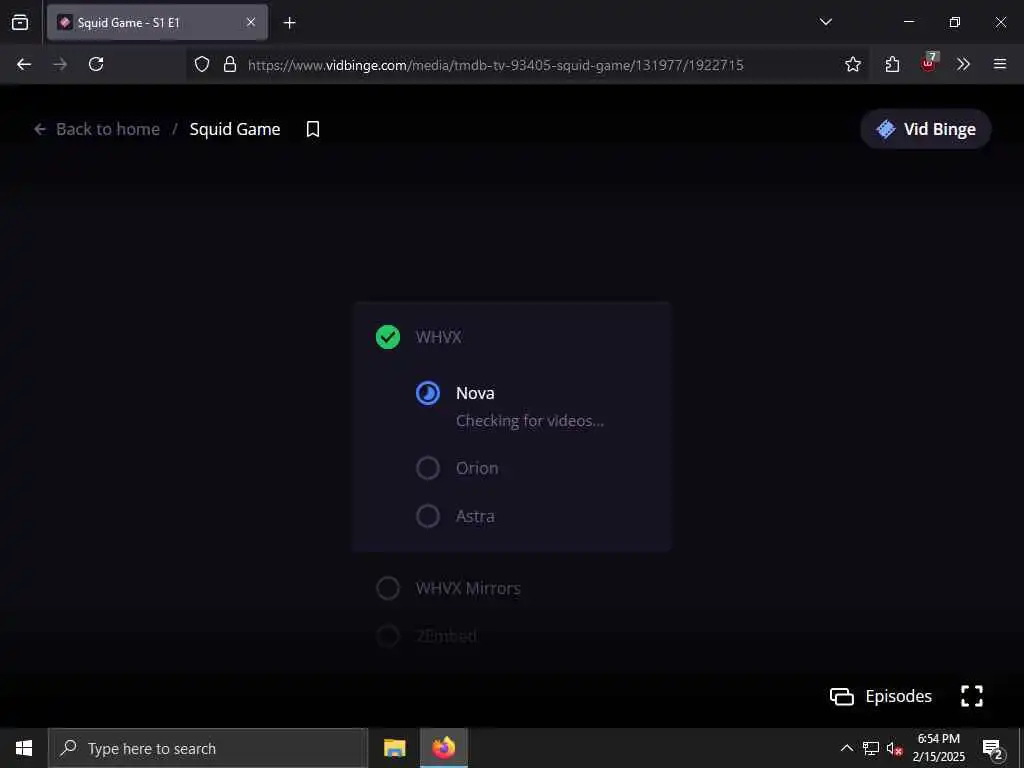The height and width of the screenshot is (768, 1024).
Task: Open the Episodes list
Action: coord(881,696)
